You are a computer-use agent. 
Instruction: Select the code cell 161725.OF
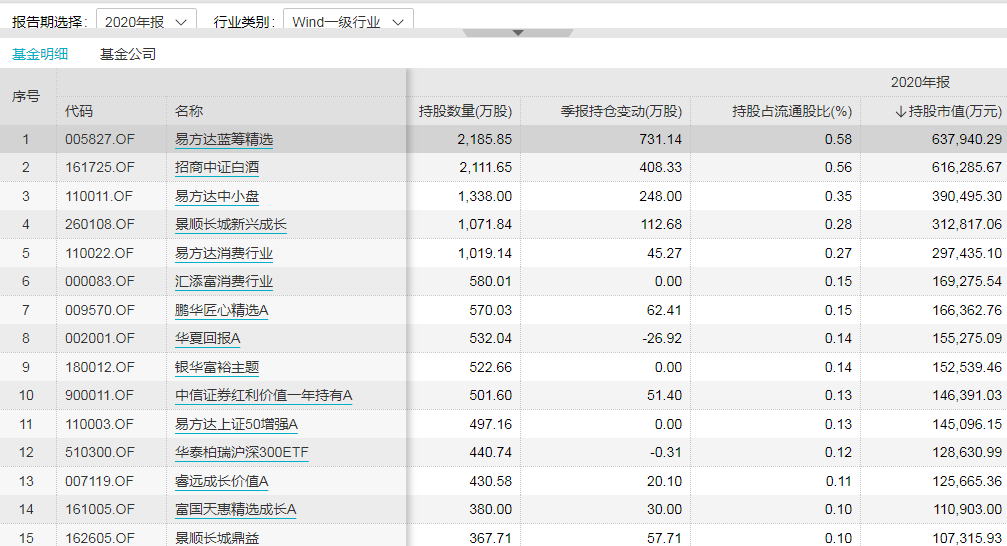click(100, 168)
